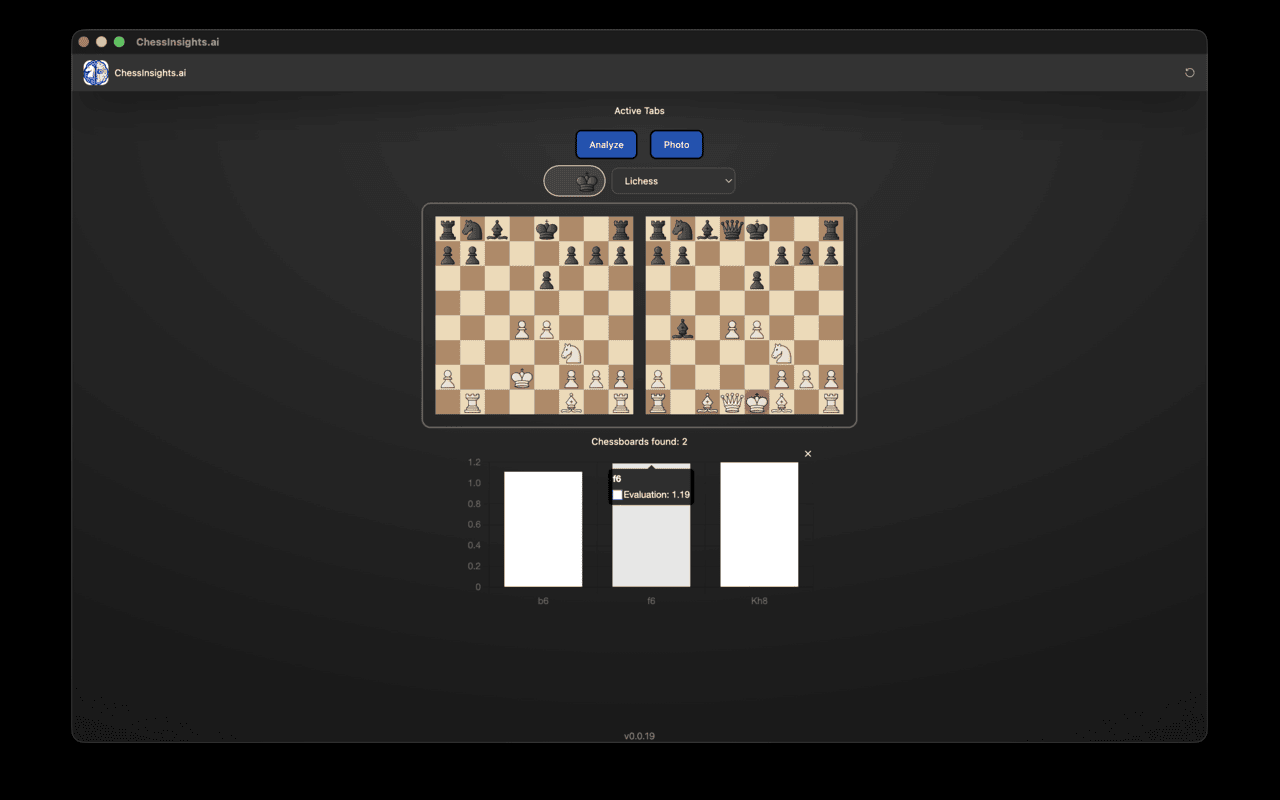
Task: Click the Kh8 move label on the chart
Action: (x=759, y=601)
